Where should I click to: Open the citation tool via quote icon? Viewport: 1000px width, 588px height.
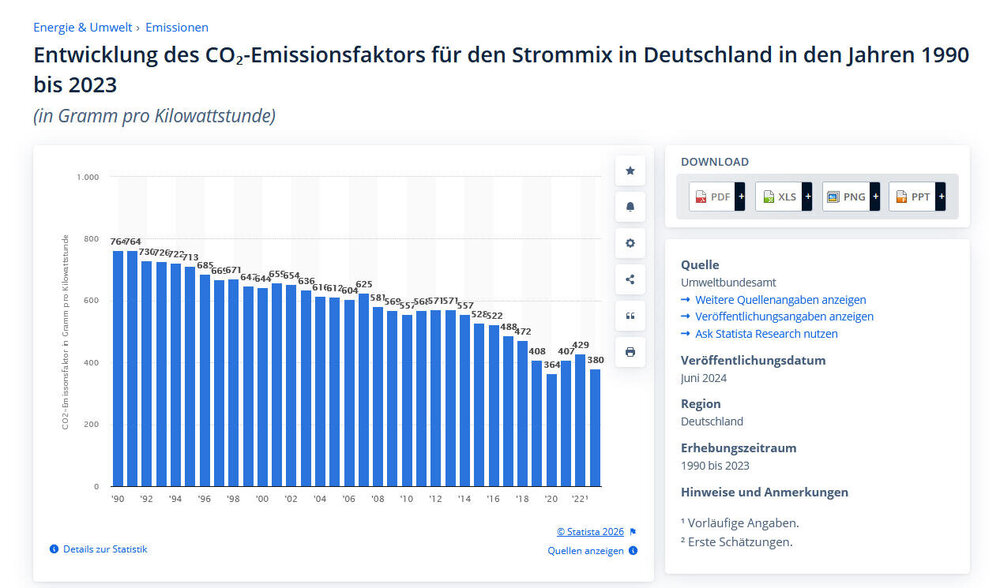coord(630,315)
